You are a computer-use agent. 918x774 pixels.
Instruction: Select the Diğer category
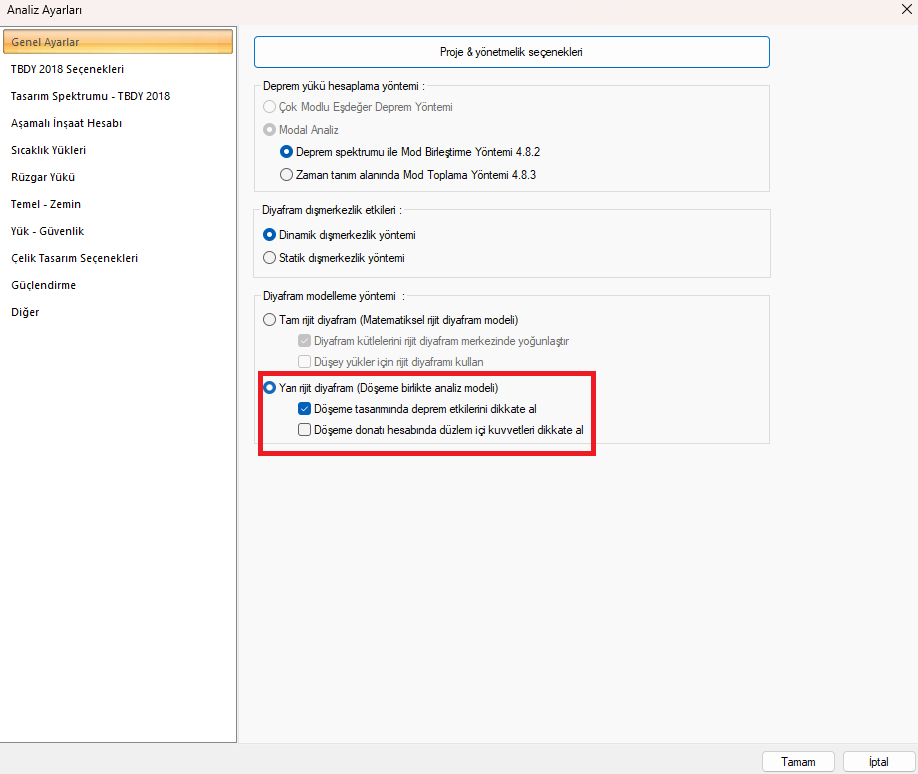click(x=25, y=312)
